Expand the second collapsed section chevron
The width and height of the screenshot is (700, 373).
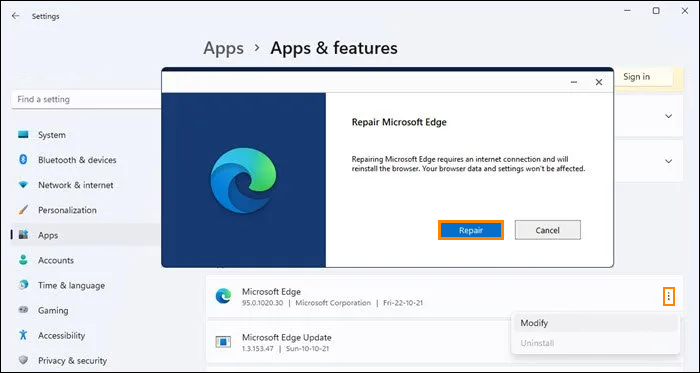(668, 161)
